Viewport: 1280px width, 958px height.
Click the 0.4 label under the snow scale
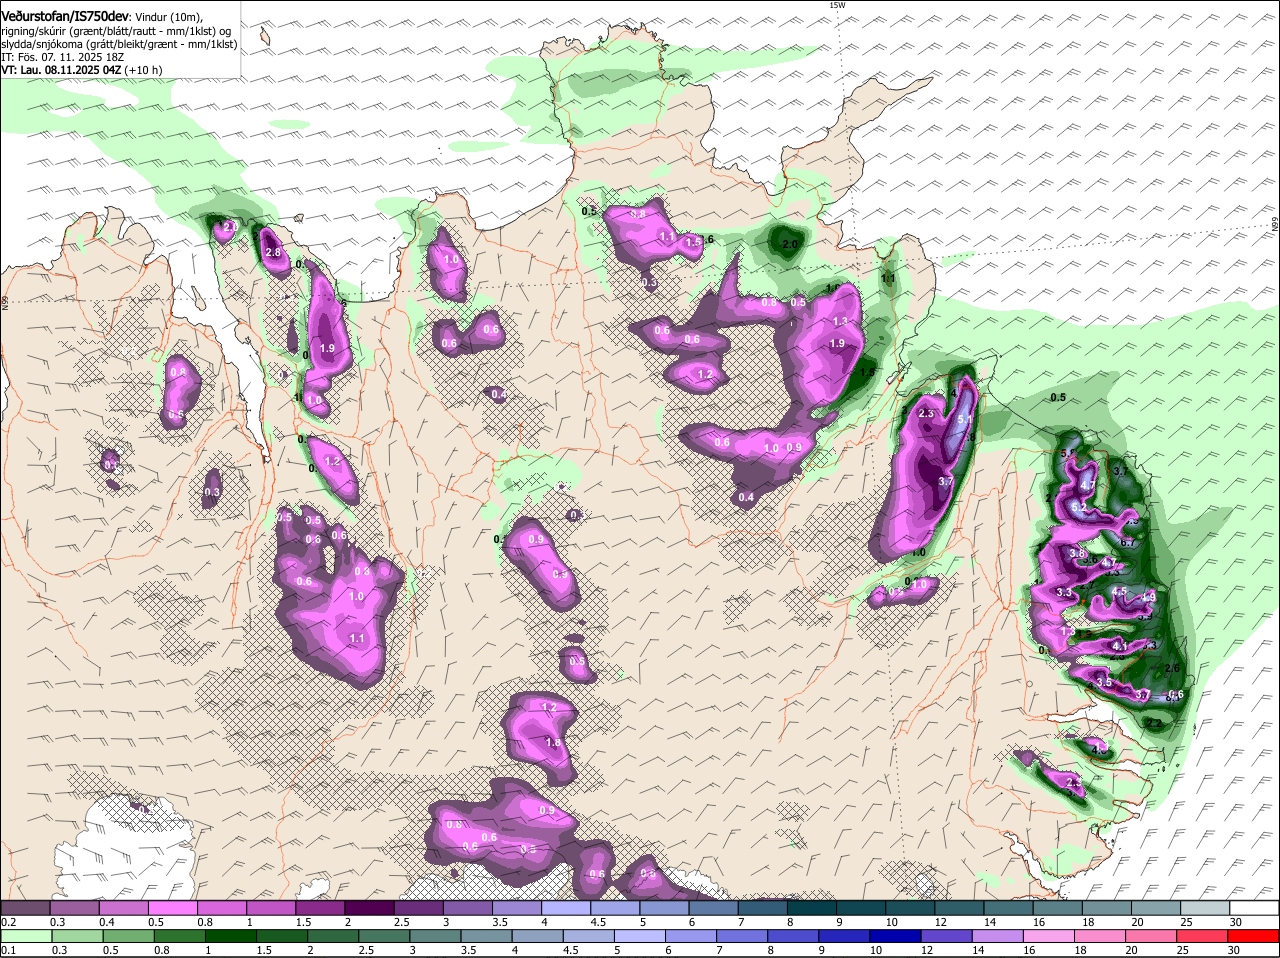click(x=107, y=922)
